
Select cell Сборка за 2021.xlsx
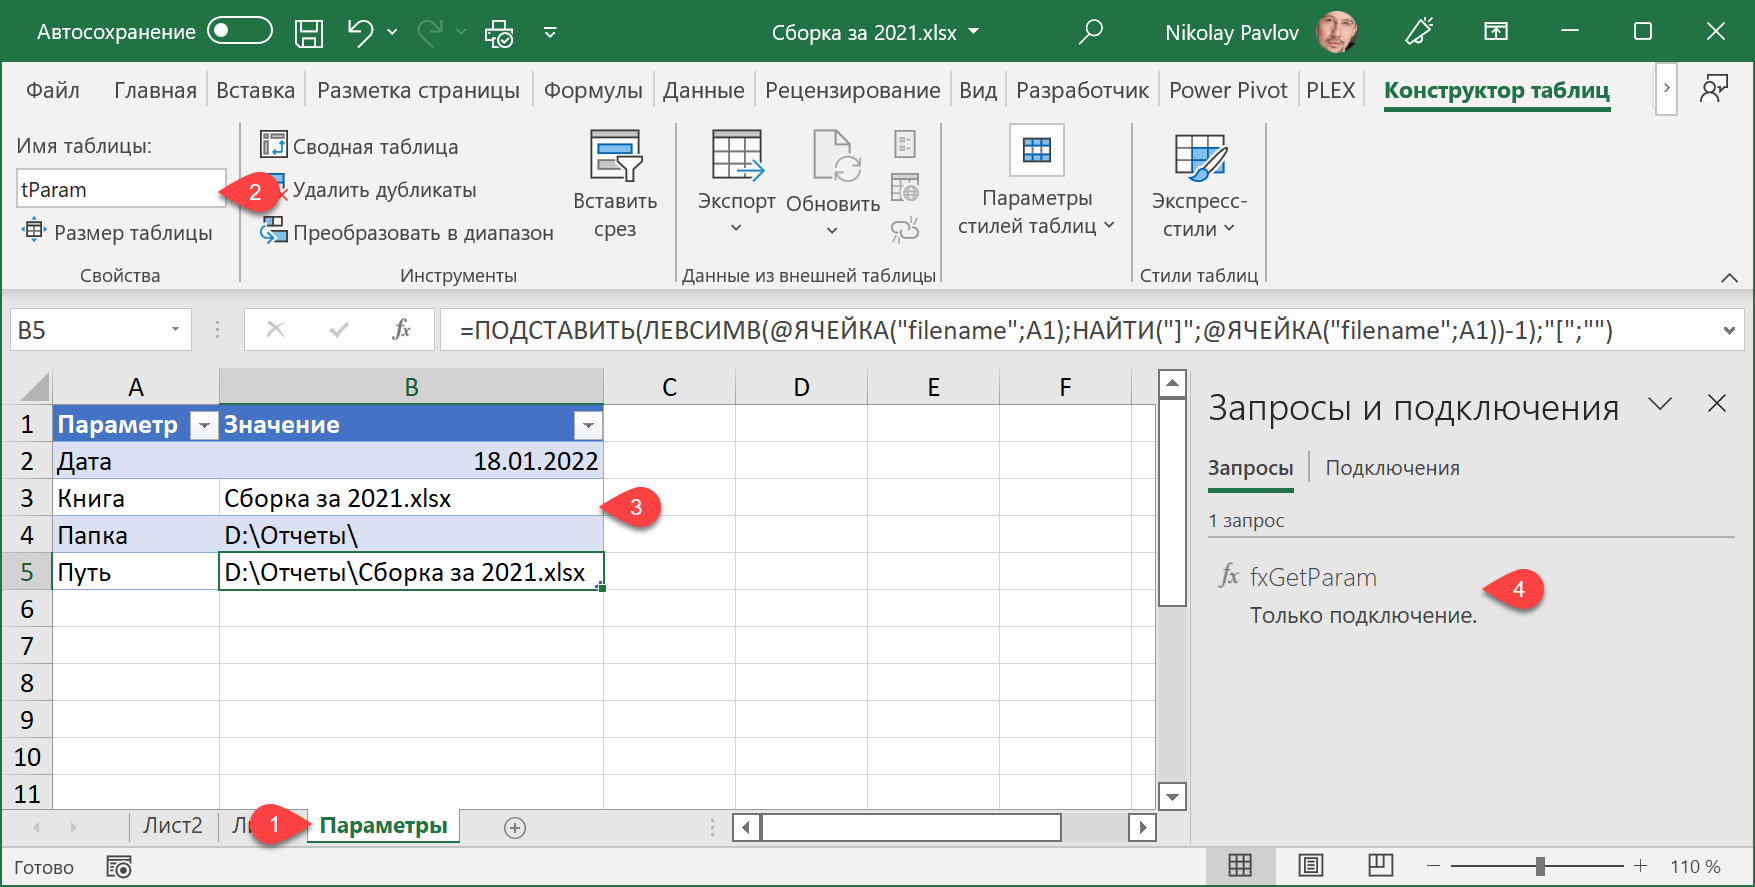[411, 498]
